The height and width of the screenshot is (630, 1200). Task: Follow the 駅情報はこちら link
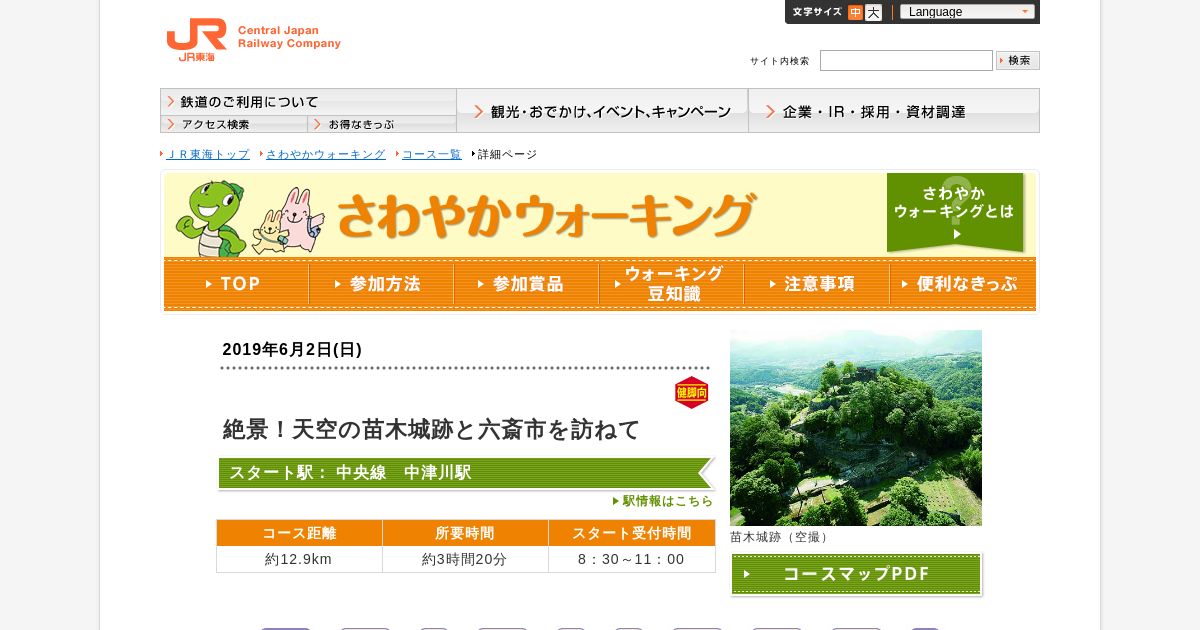click(663, 501)
